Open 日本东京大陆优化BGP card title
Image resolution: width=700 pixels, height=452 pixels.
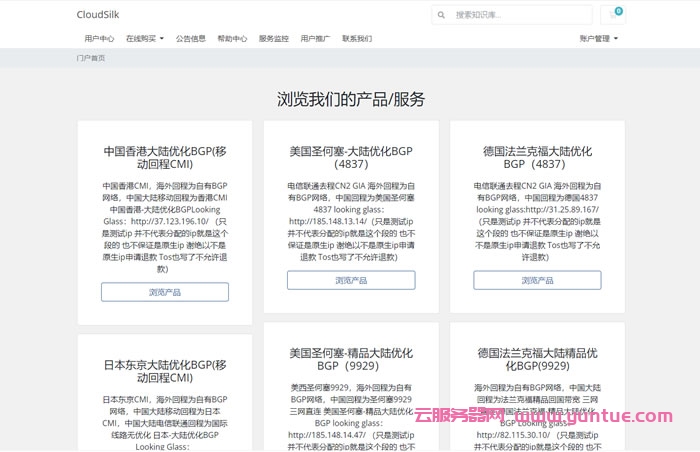(165, 372)
